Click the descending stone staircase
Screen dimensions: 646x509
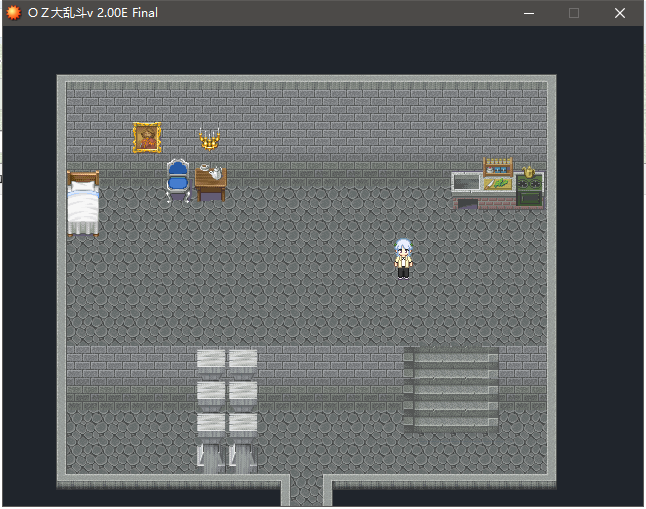(451, 389)
